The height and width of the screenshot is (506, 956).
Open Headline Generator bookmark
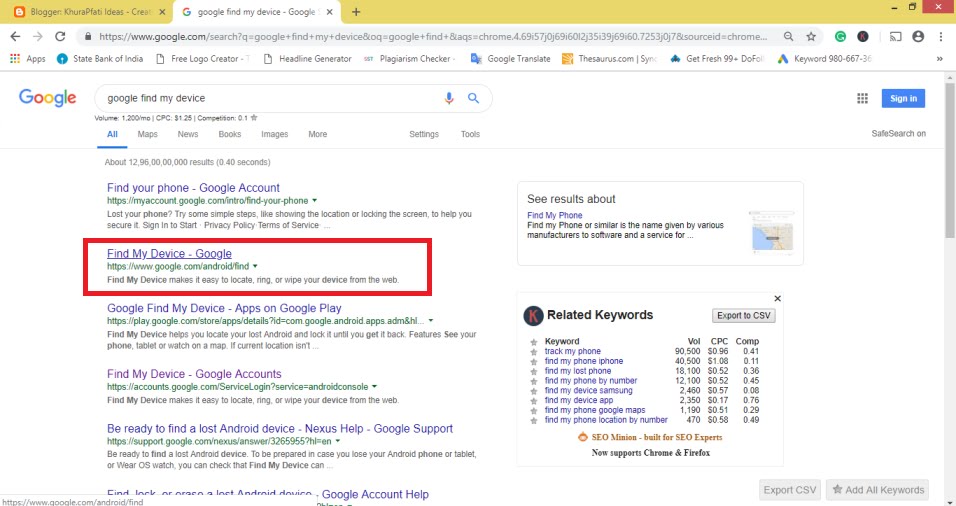coord(308,59)
